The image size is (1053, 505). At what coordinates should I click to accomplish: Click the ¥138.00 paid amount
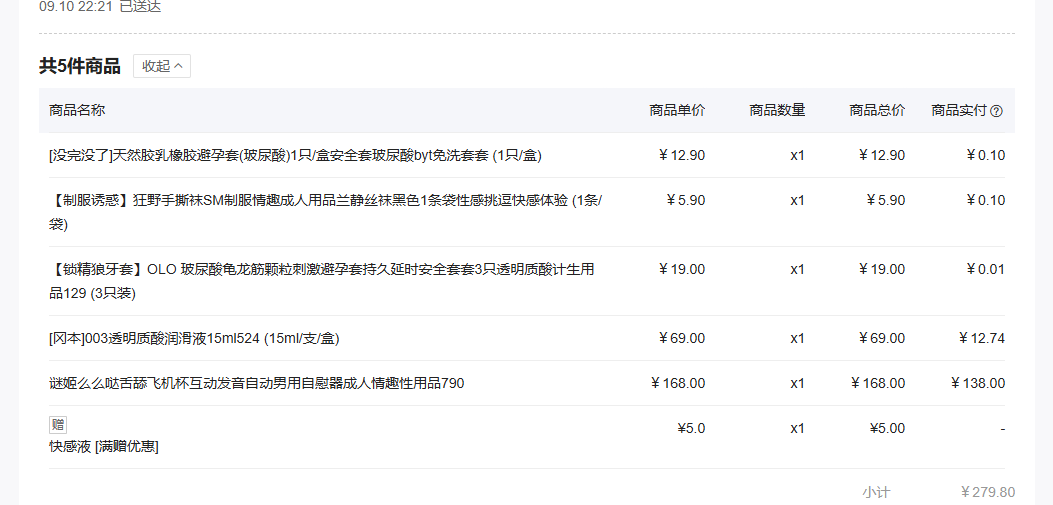(978, 383)
